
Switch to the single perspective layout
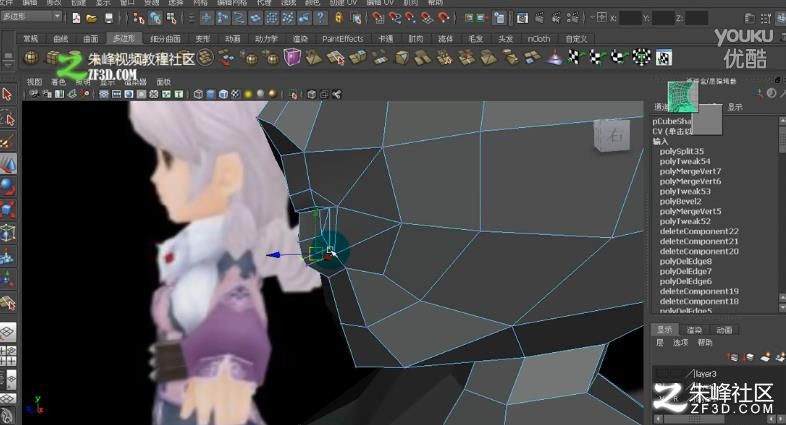tap(8, 332)
